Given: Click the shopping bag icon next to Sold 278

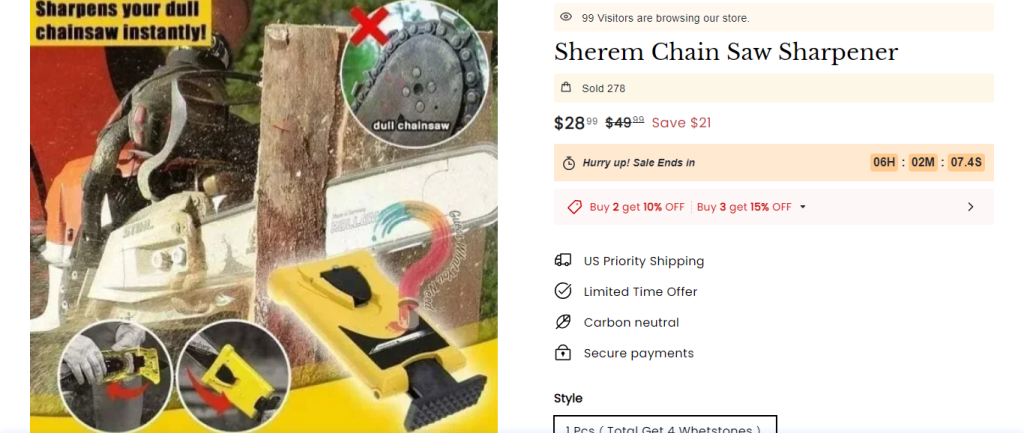Looking at the screenshot, I should click(566, 88).
